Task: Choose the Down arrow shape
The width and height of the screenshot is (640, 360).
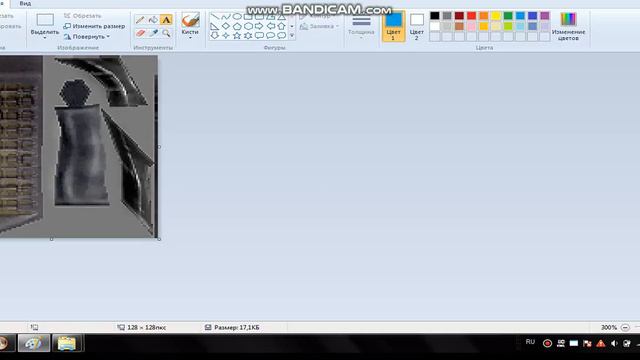Action: (x=215, y=36)
